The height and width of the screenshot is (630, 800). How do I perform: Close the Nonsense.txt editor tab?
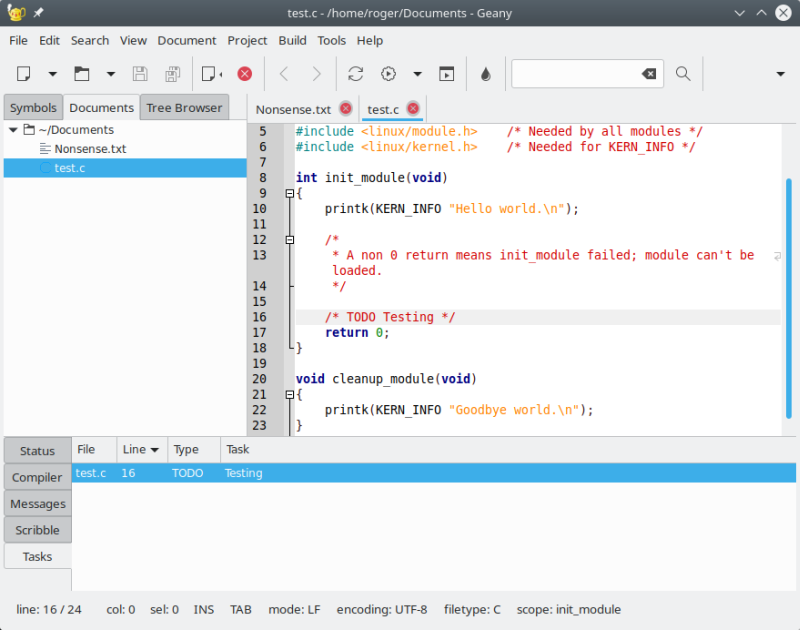click(x=346, y=109)
